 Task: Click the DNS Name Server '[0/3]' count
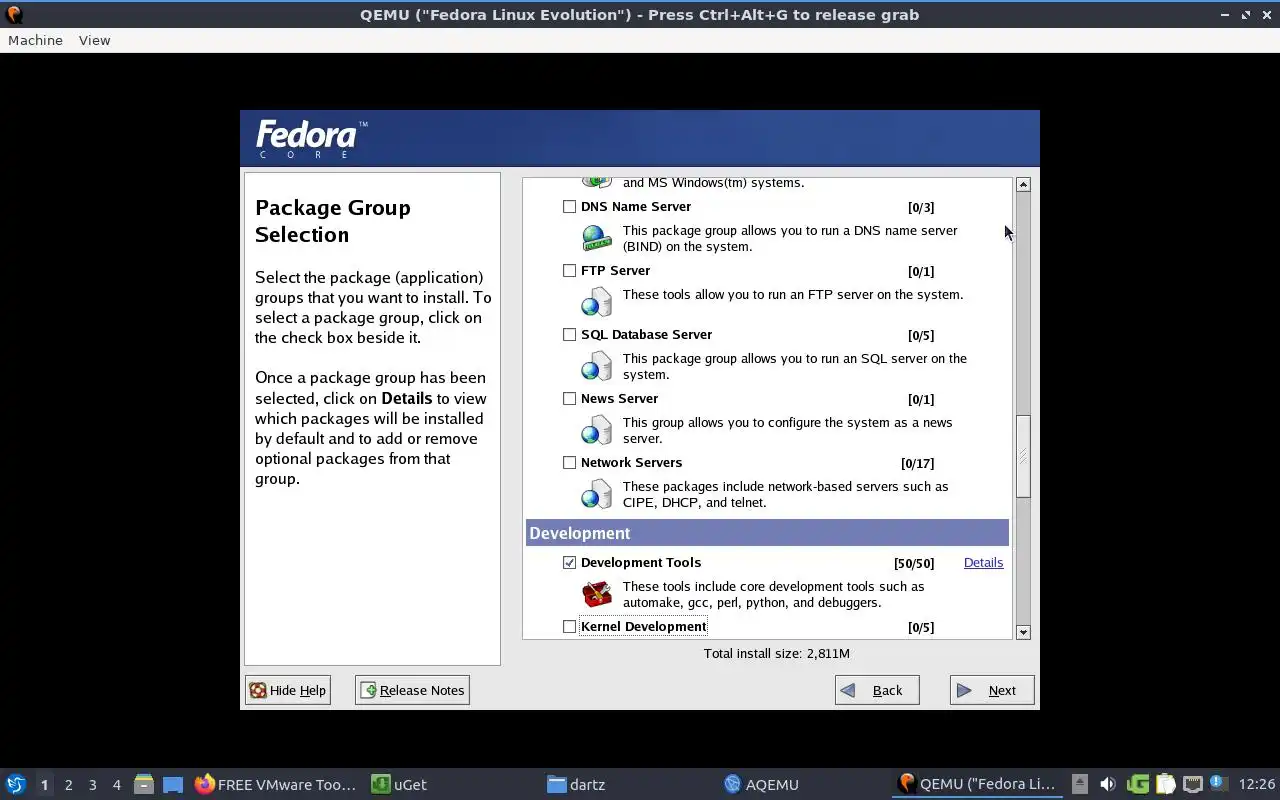tap(921, 207)
